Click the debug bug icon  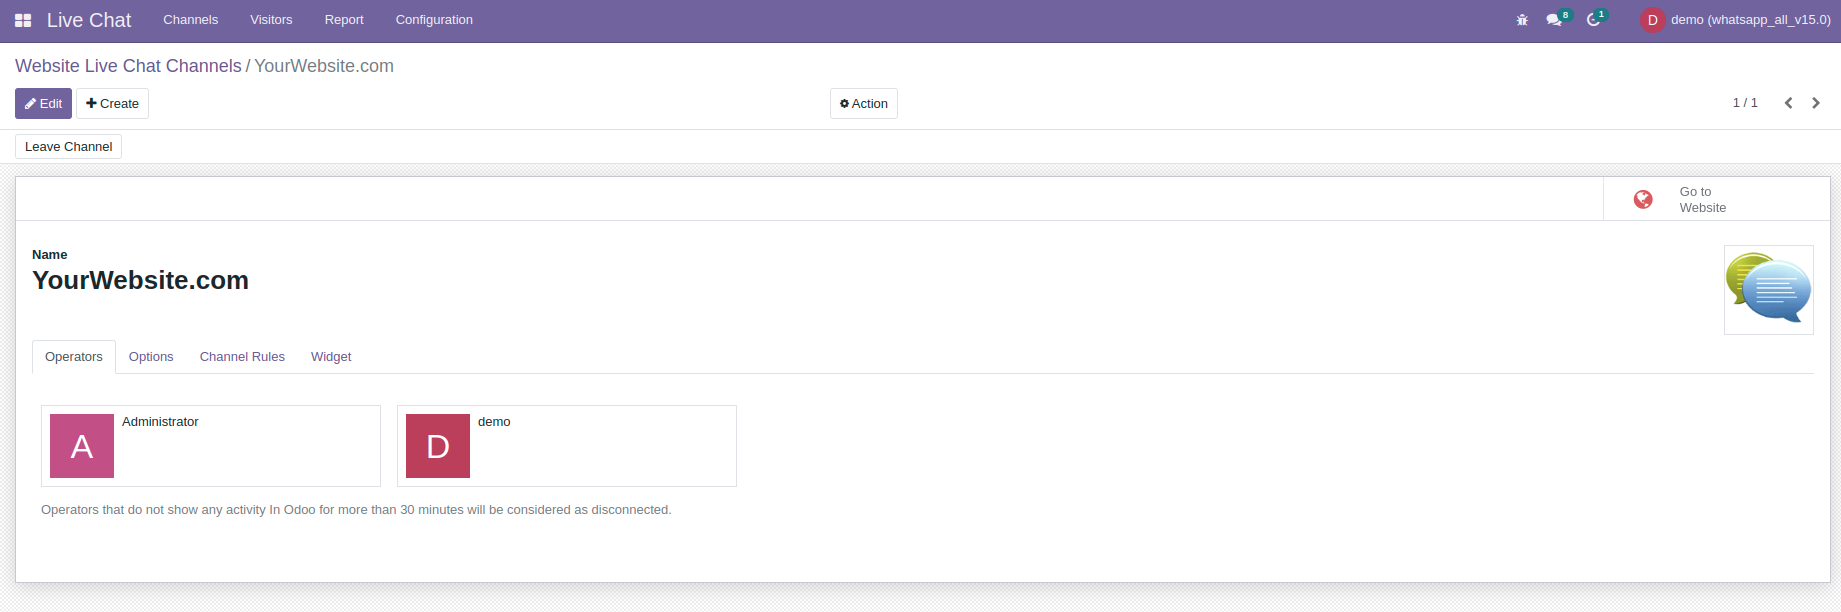pyautogui.click(x=1522, y=20)
